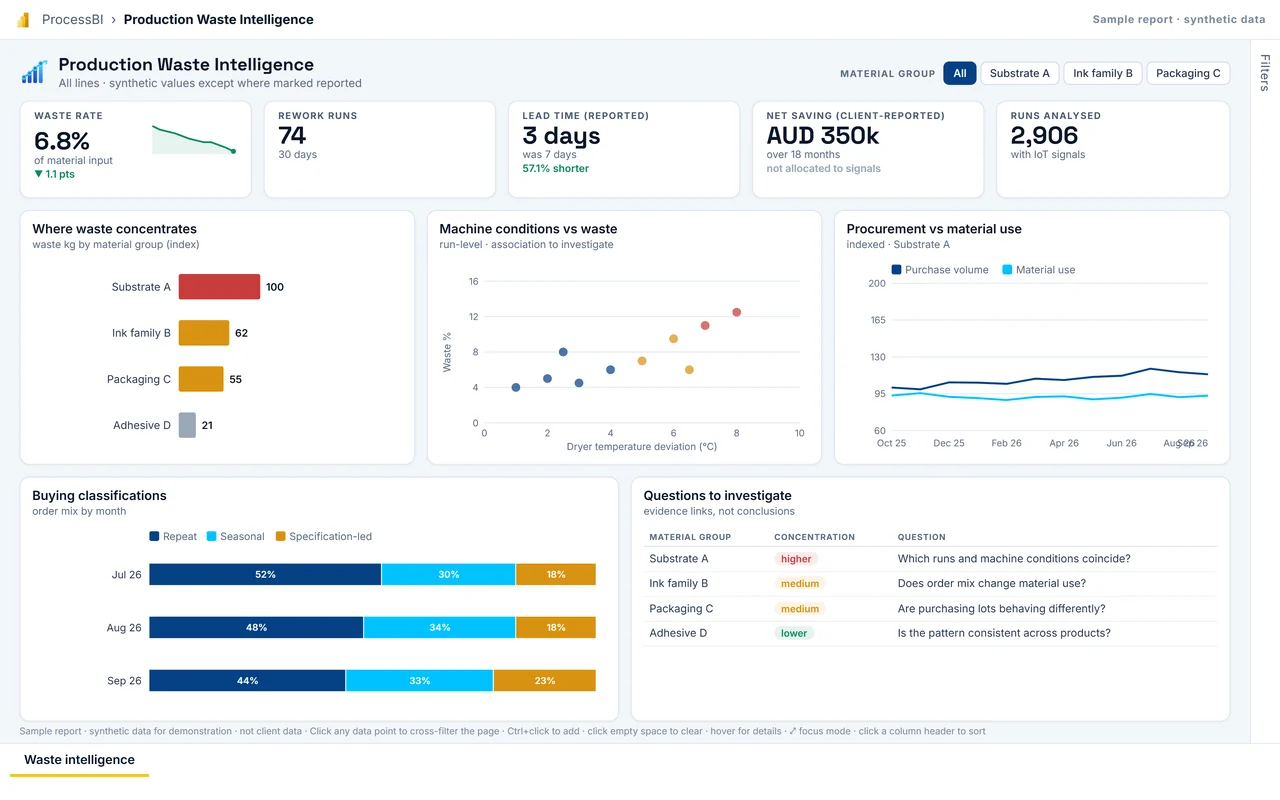1280x800 pixels.
Task: Click 'Are purchasing lots behaving differently?'
Action: [1002, 609]
